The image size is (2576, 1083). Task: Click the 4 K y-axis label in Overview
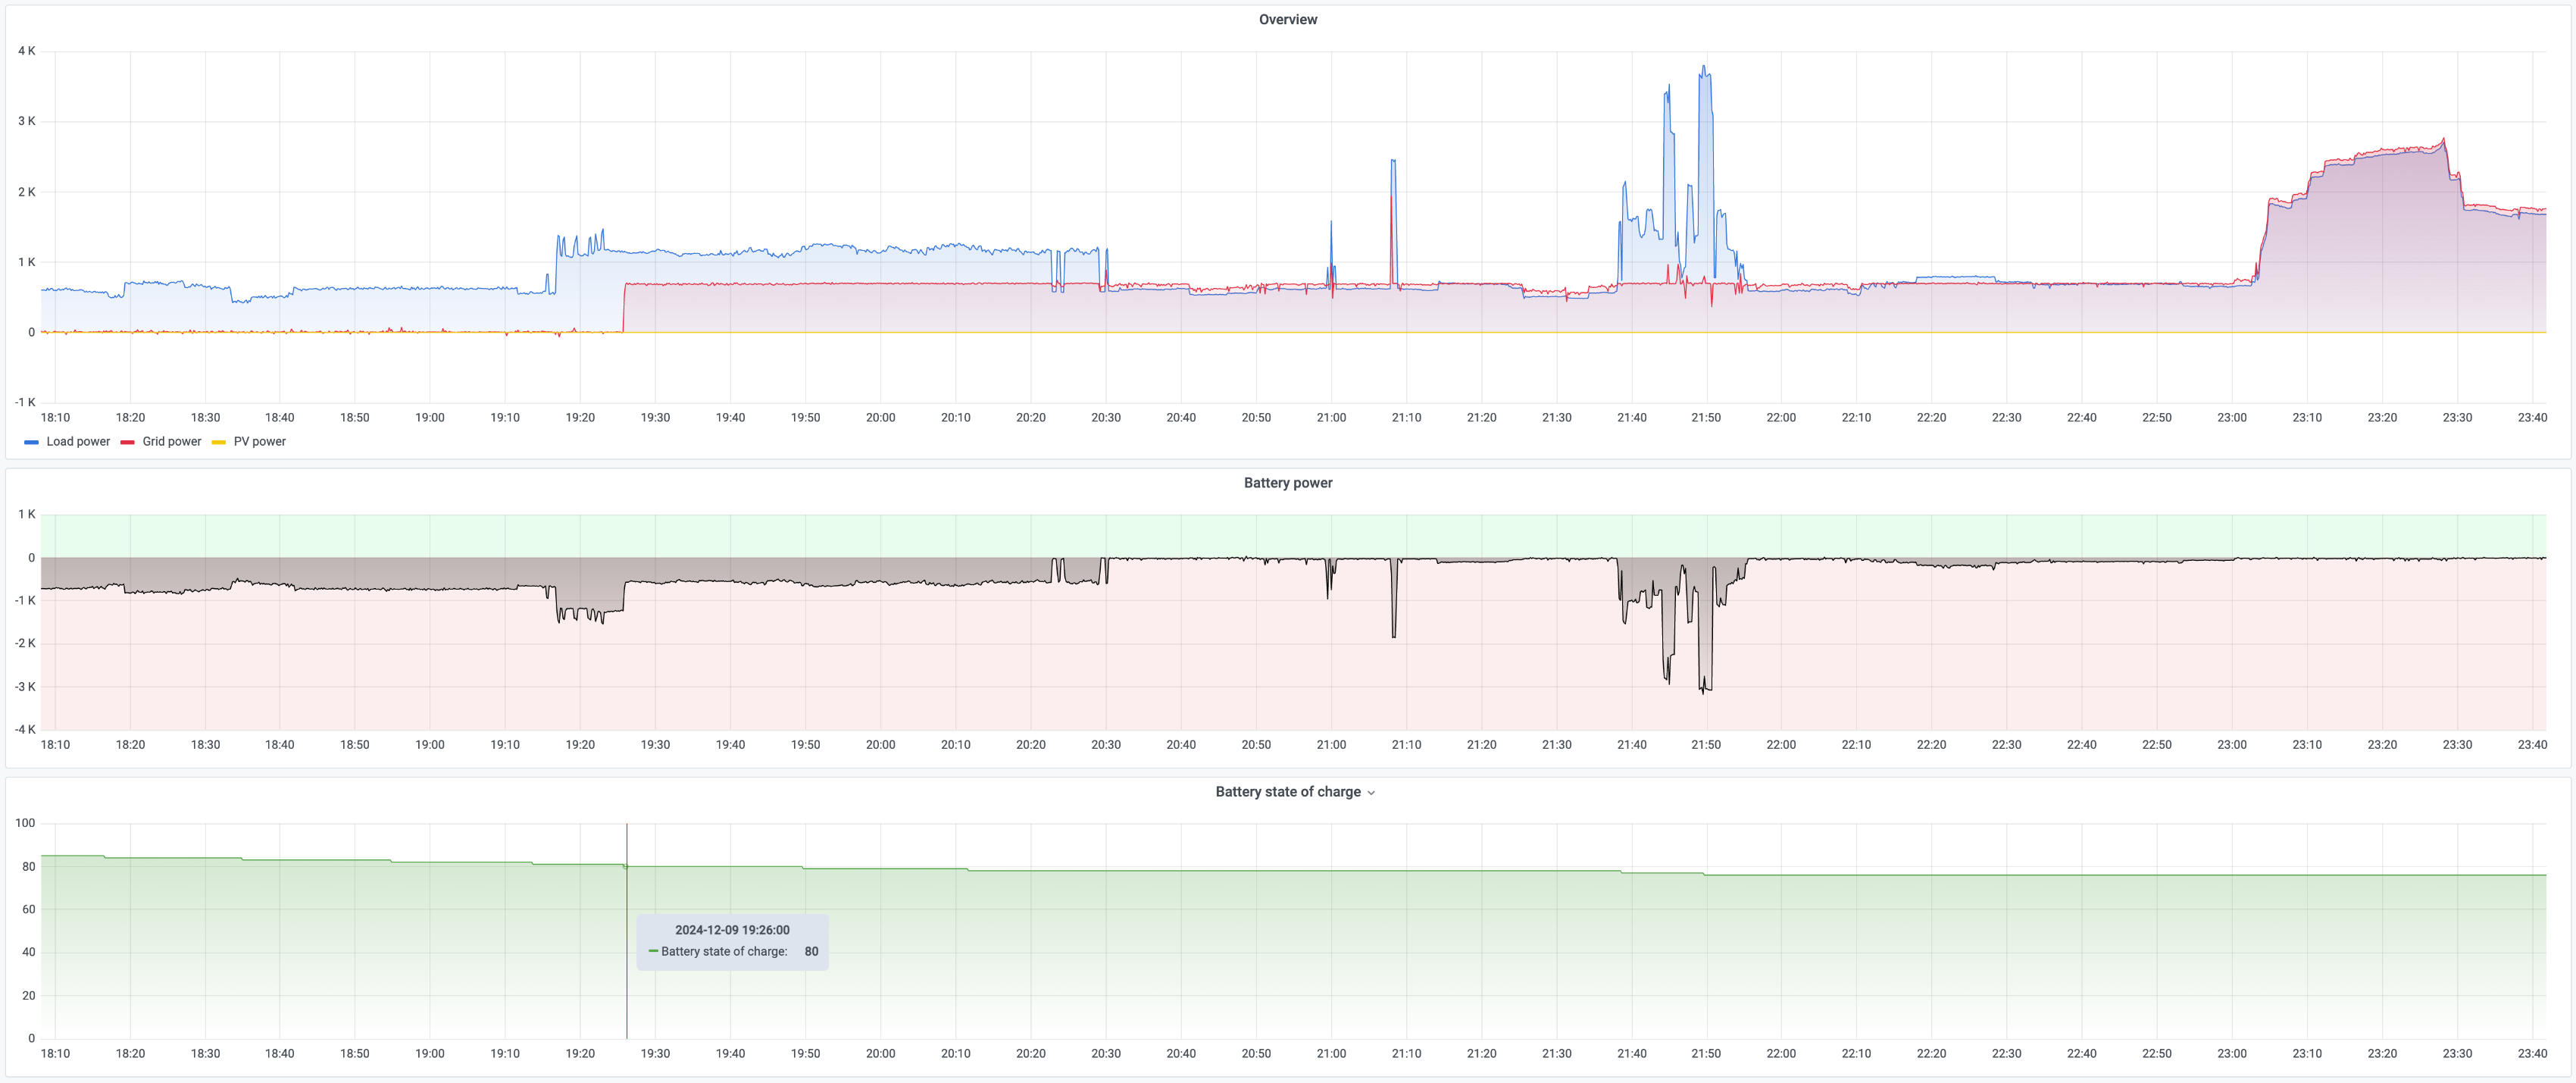coord(26,51)
